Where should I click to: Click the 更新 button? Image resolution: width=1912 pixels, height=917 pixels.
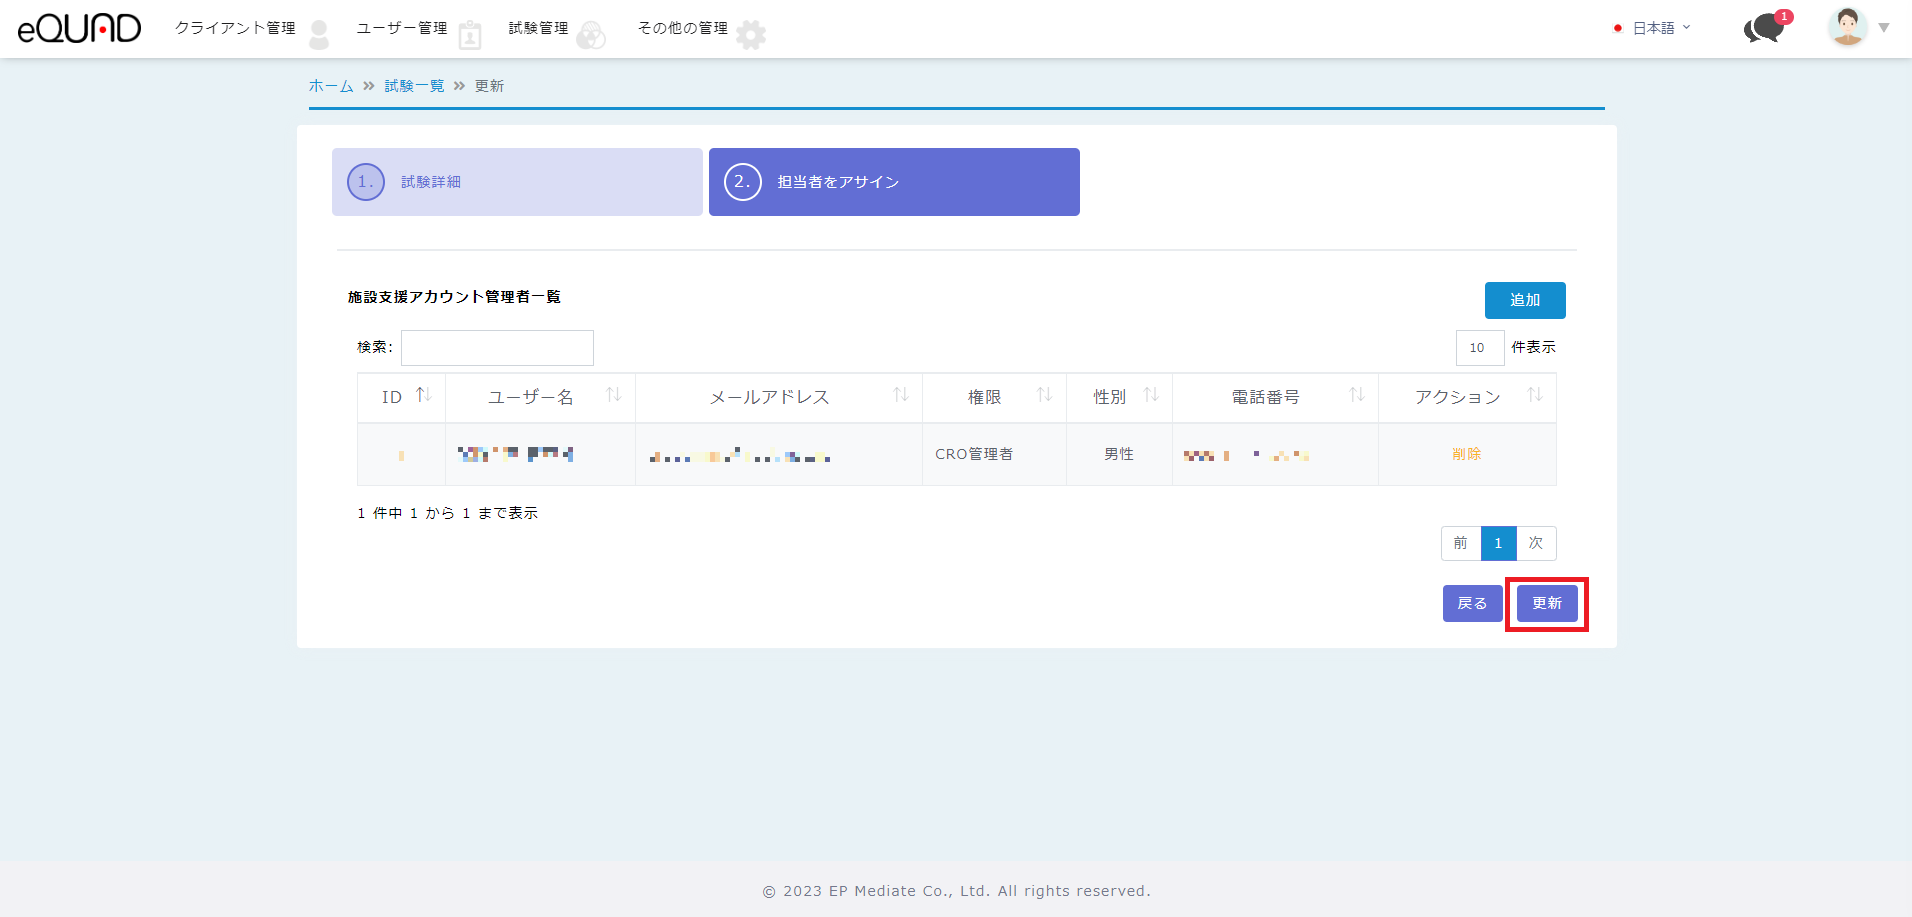1546,604
